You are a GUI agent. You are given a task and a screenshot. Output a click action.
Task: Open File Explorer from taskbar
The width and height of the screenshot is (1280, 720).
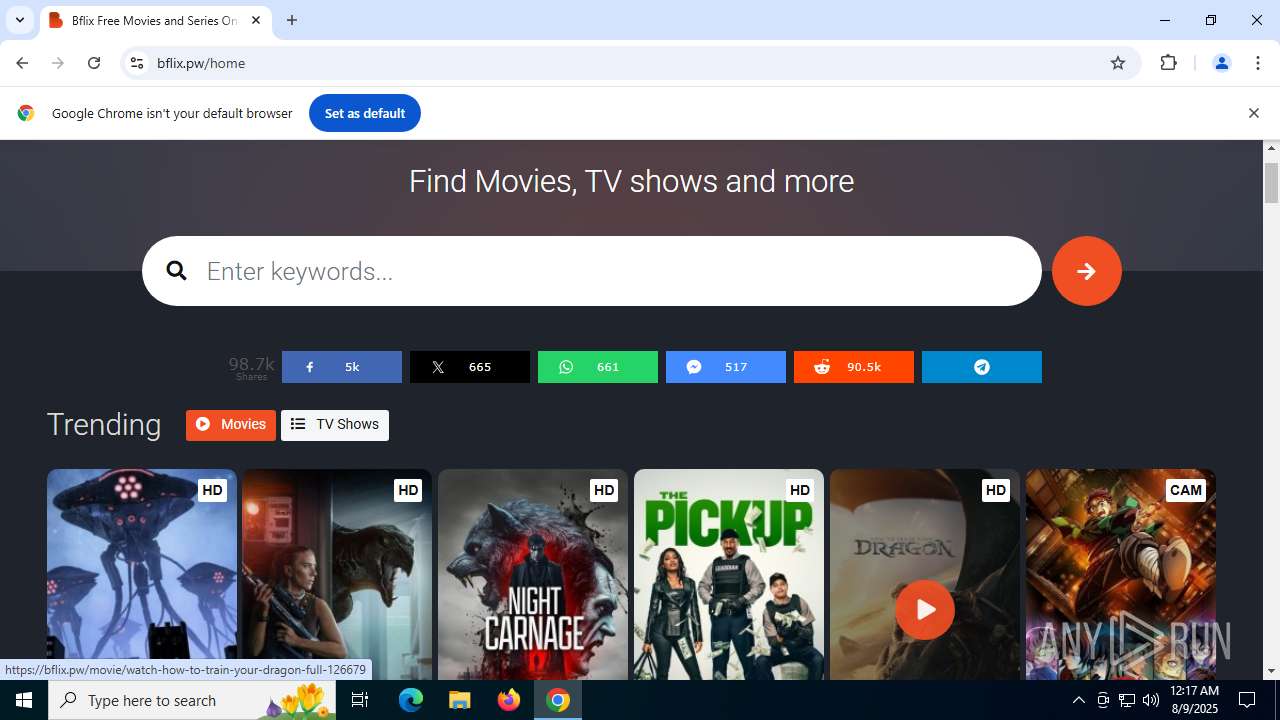coord(459,700)
